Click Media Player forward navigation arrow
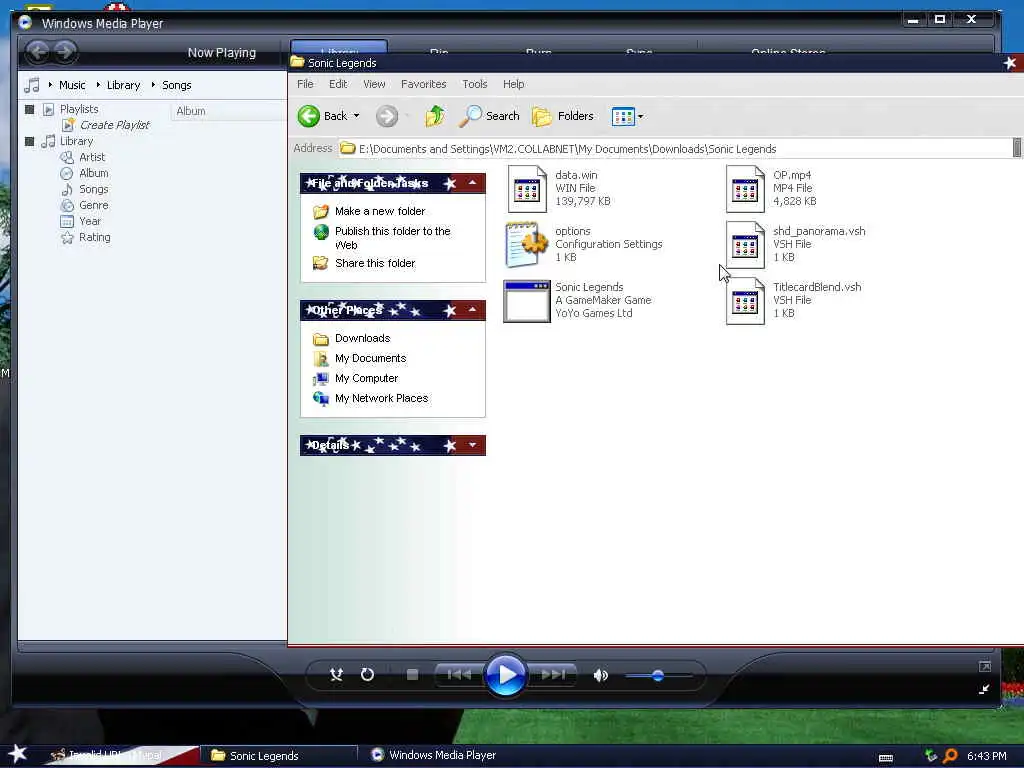 click(x=65, y=51)
